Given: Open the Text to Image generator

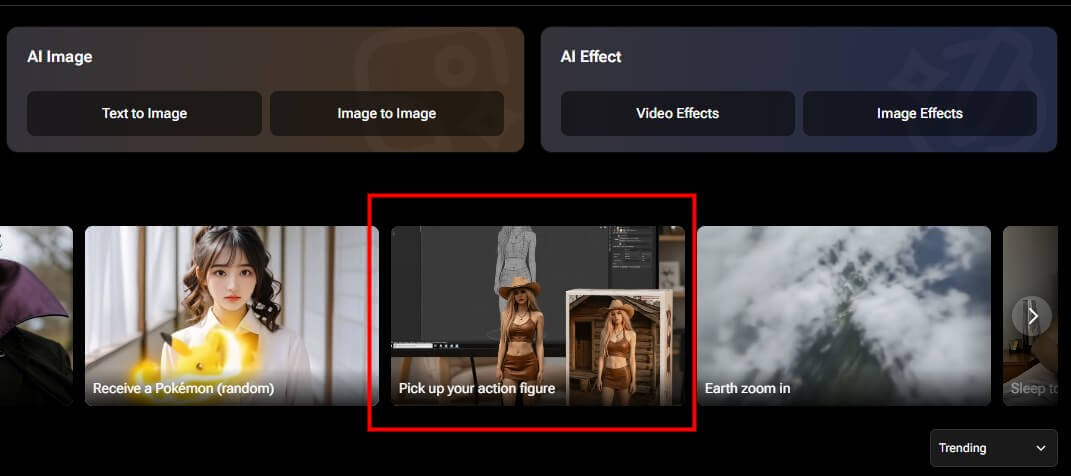Looking at the screenshot, I should click(x=144, y=113).
